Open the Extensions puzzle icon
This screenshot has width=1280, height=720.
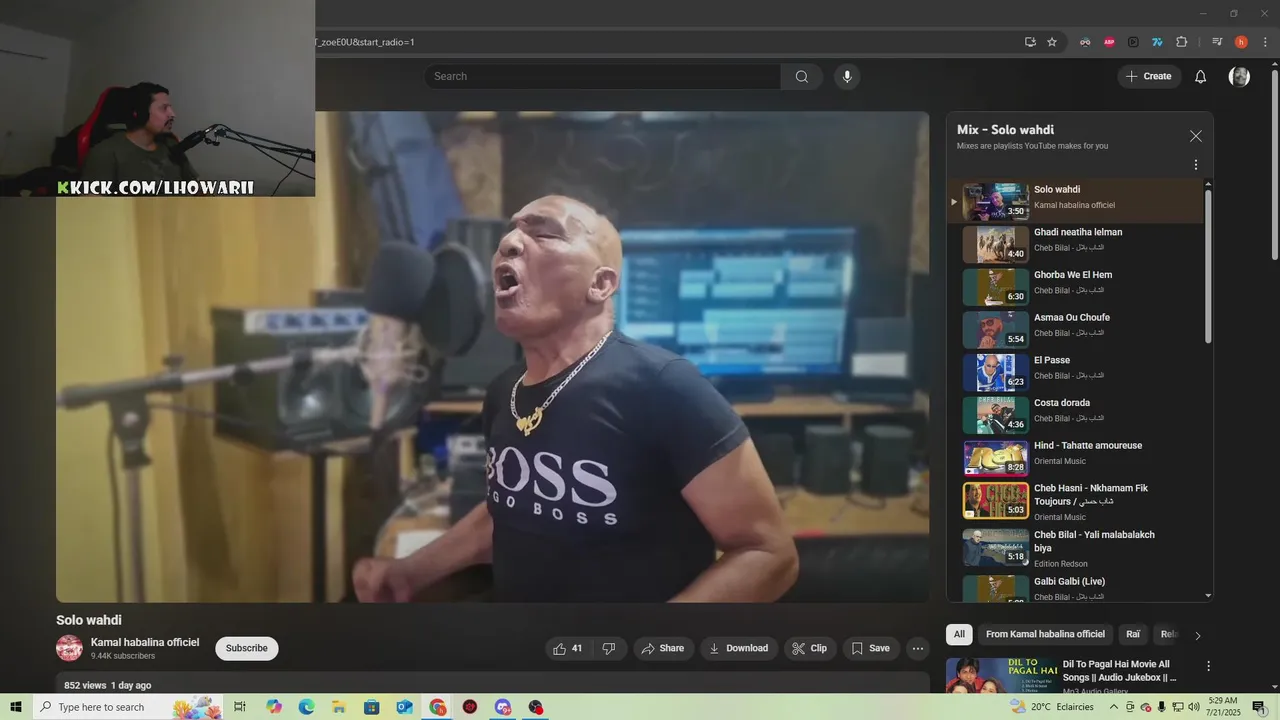tap(1181, 42)
